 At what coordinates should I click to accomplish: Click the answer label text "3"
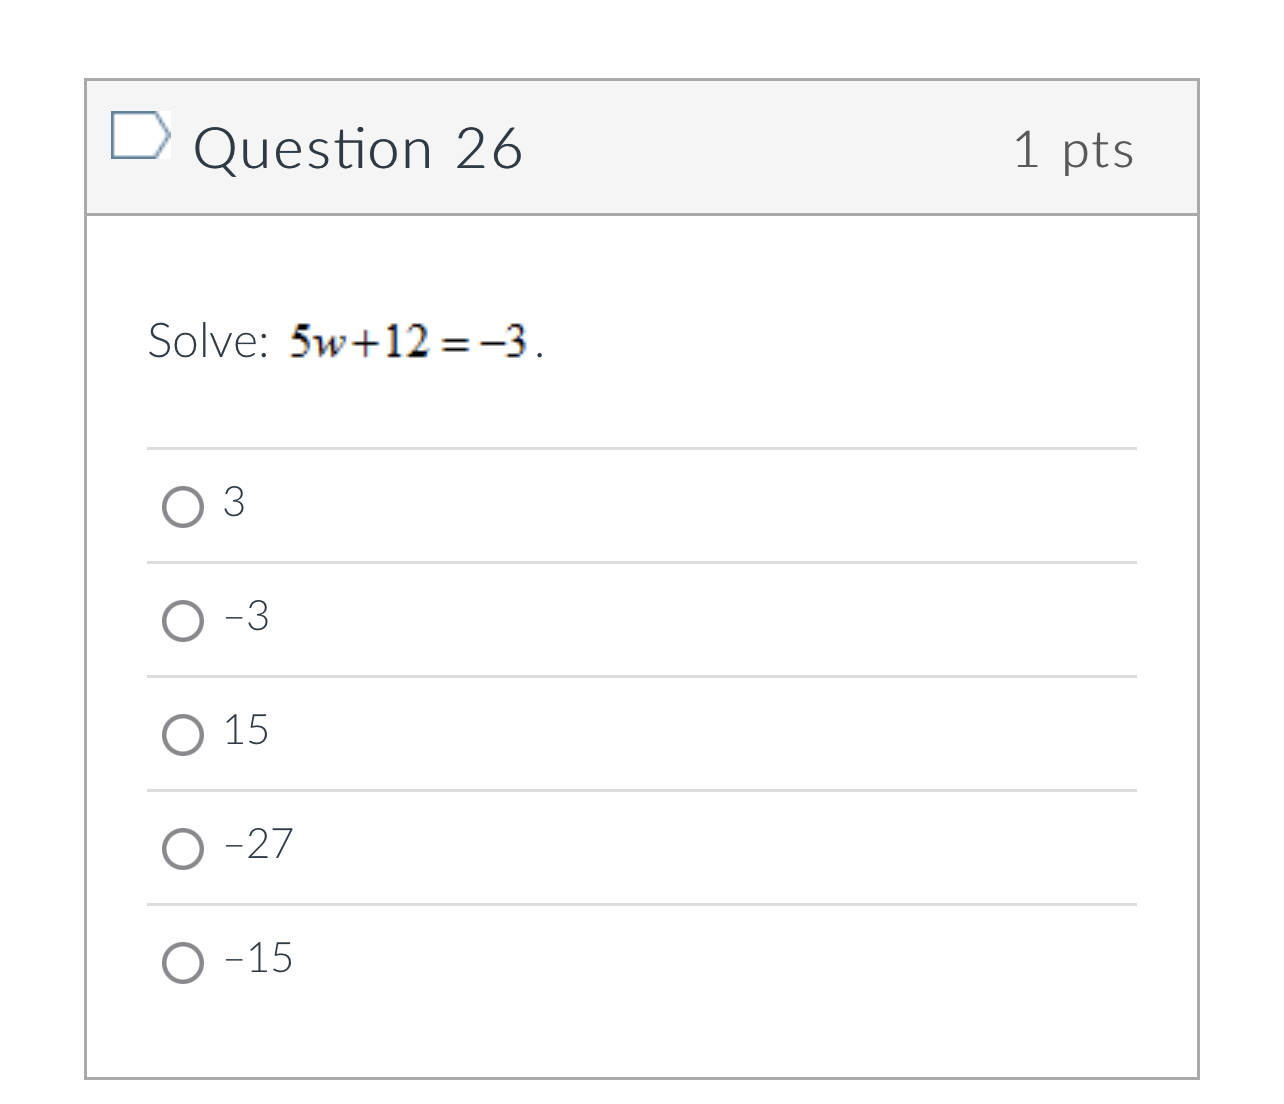(x=234, y=502)
